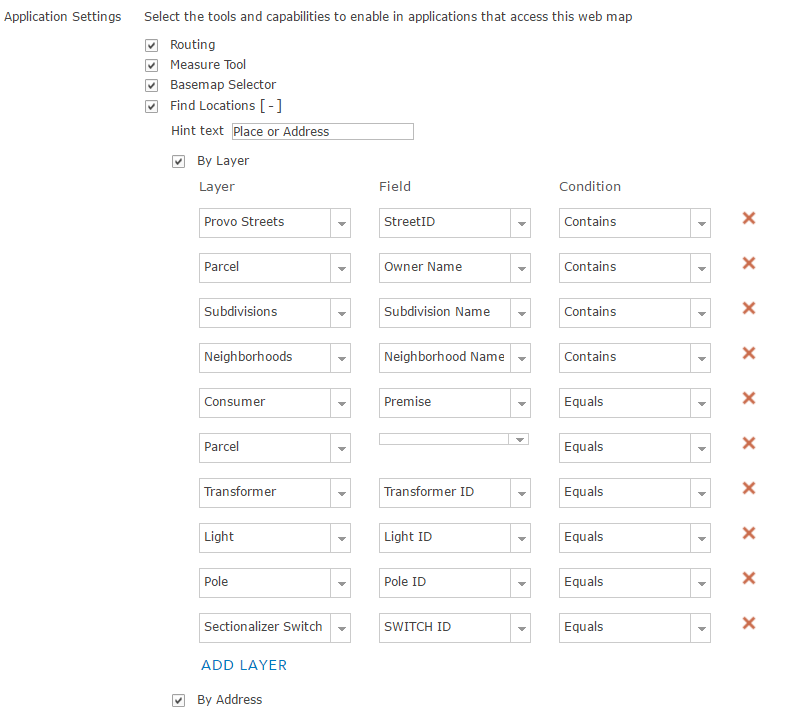Open the Provo Streets layer dropdown
The height and width of the screenshot is (716, 793).
341,223
